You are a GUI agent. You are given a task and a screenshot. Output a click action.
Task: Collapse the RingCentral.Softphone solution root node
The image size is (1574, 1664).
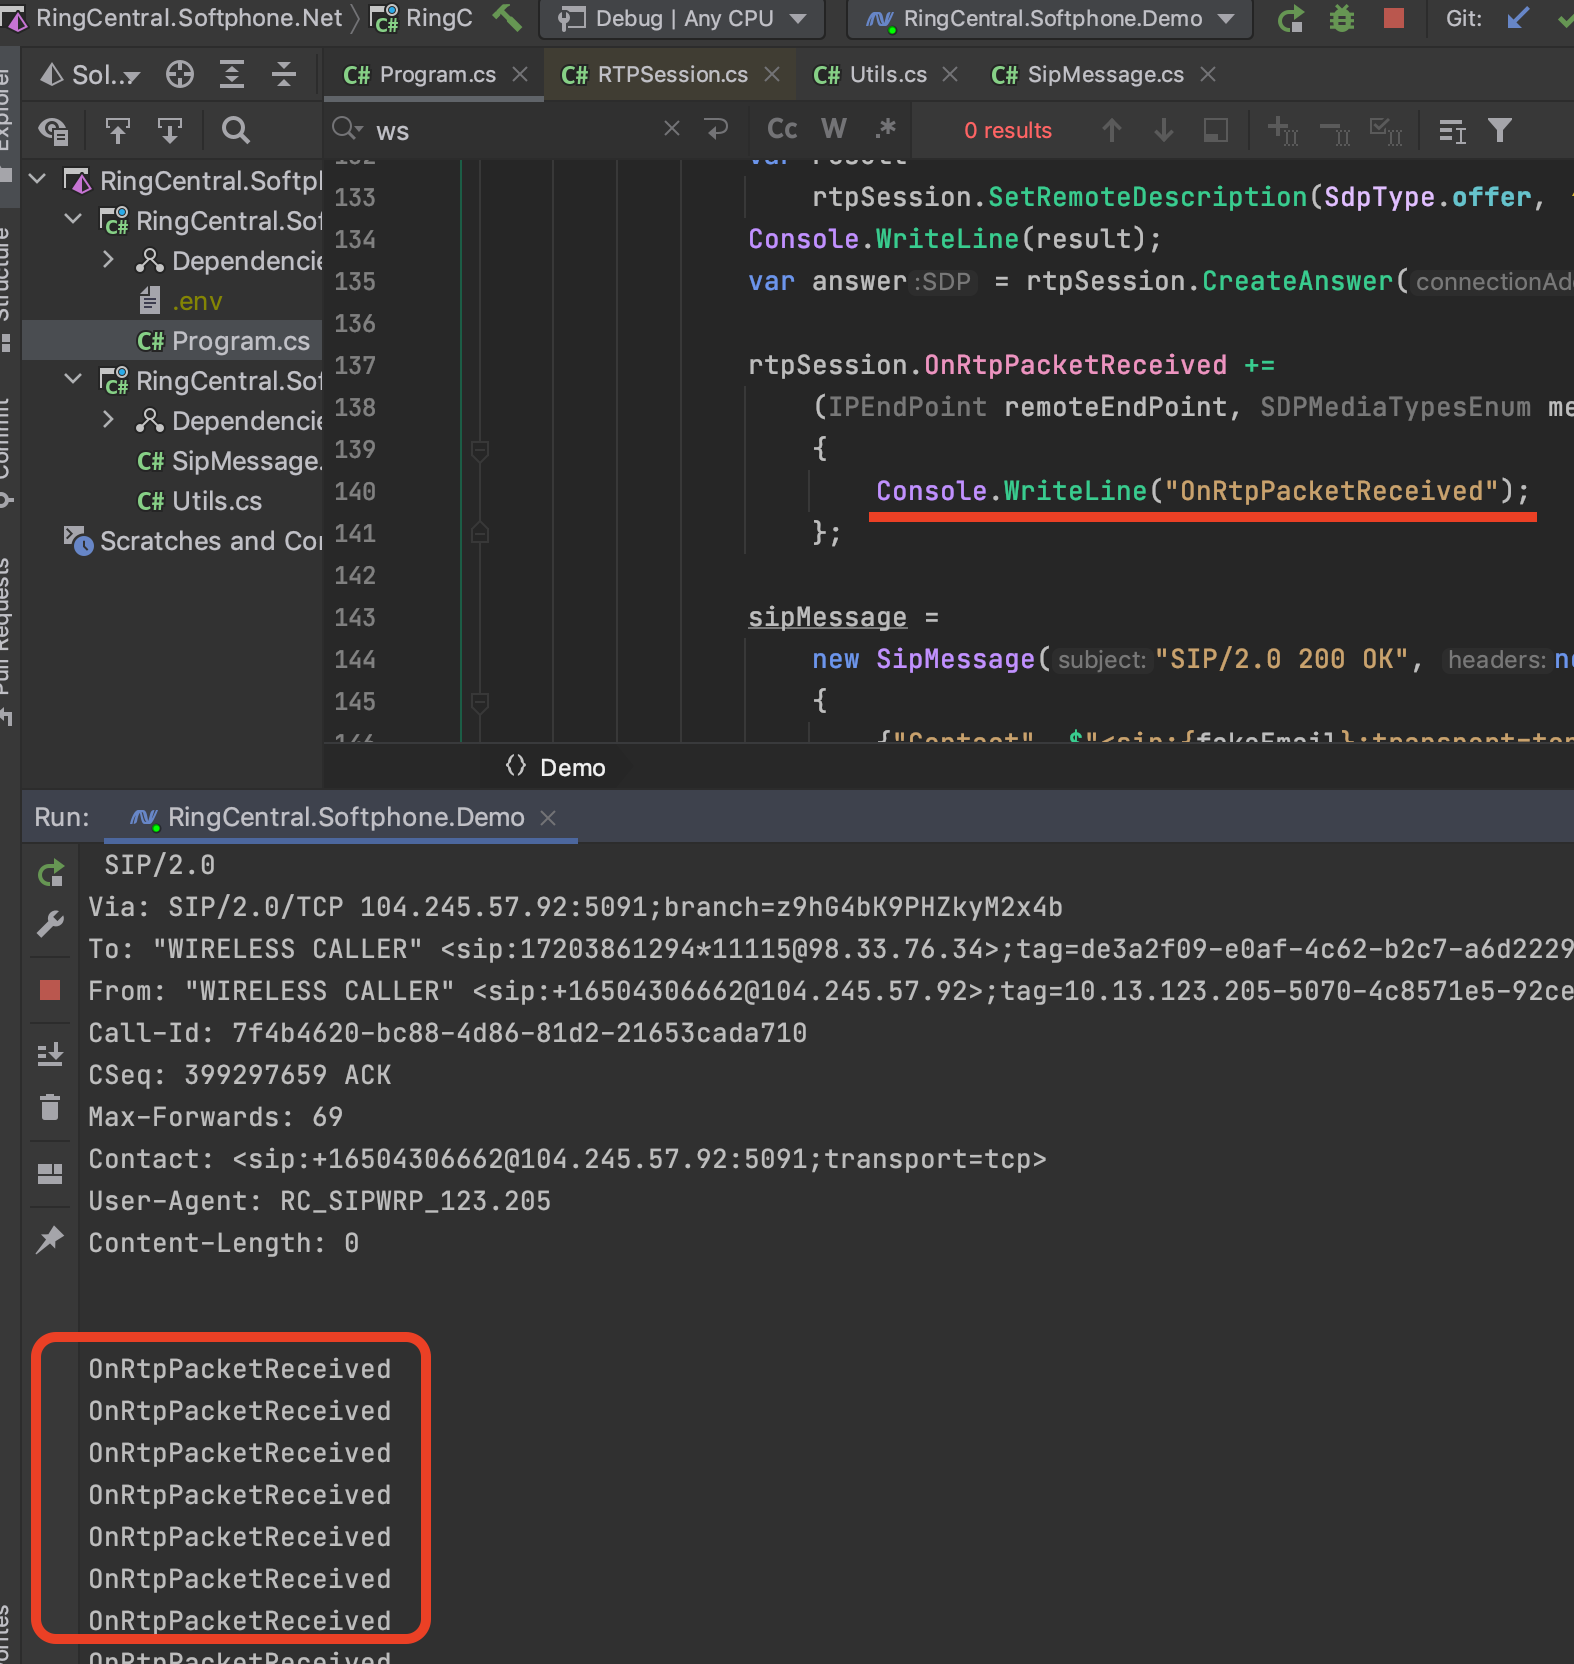[x=38, y=180]
